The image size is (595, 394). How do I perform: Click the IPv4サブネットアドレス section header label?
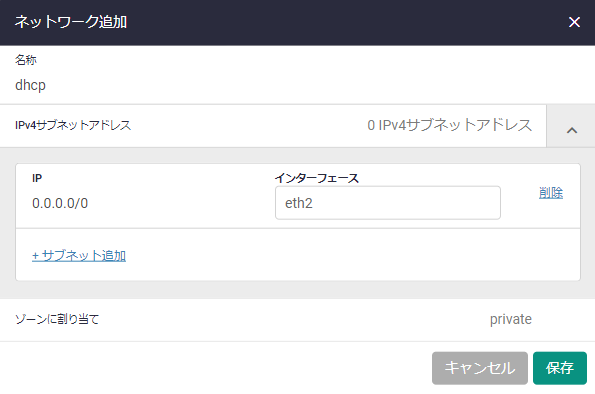point(73,125)
